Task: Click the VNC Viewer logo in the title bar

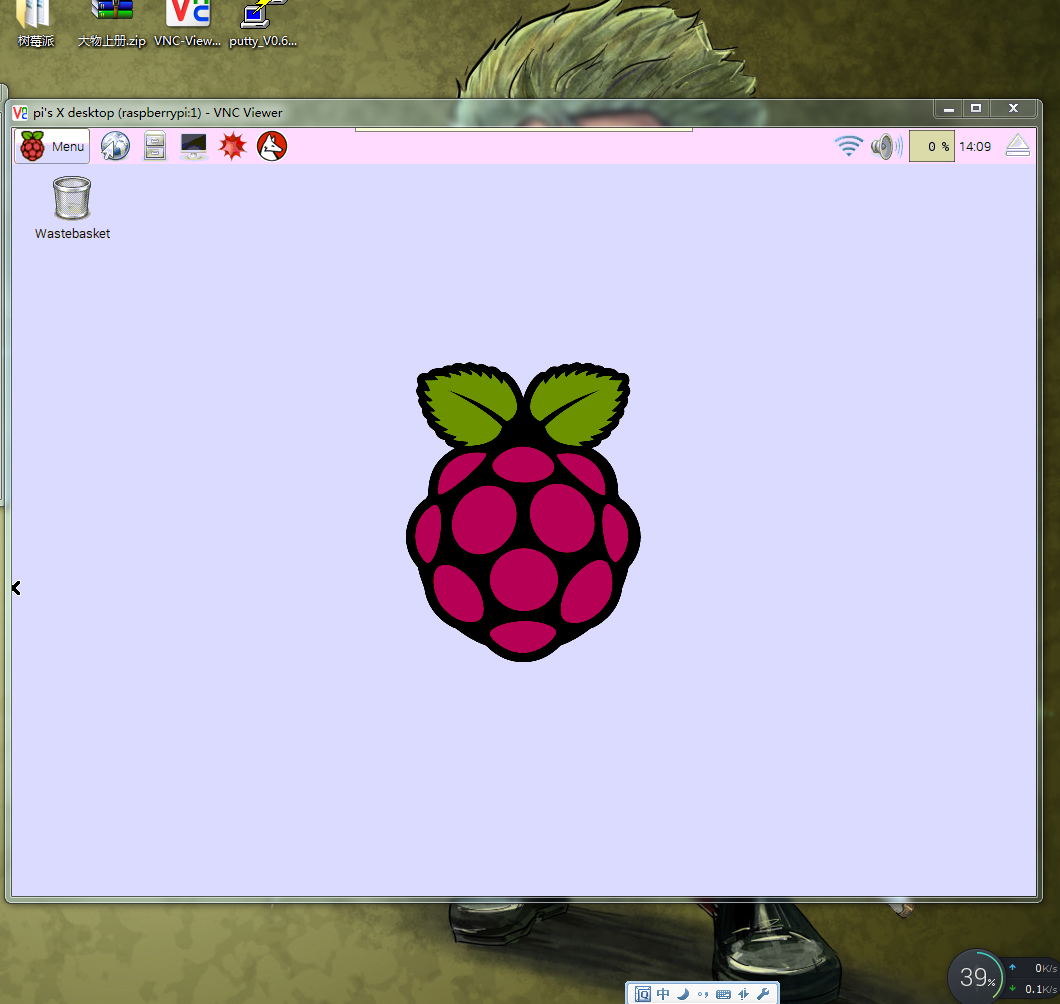Action: 20,113
